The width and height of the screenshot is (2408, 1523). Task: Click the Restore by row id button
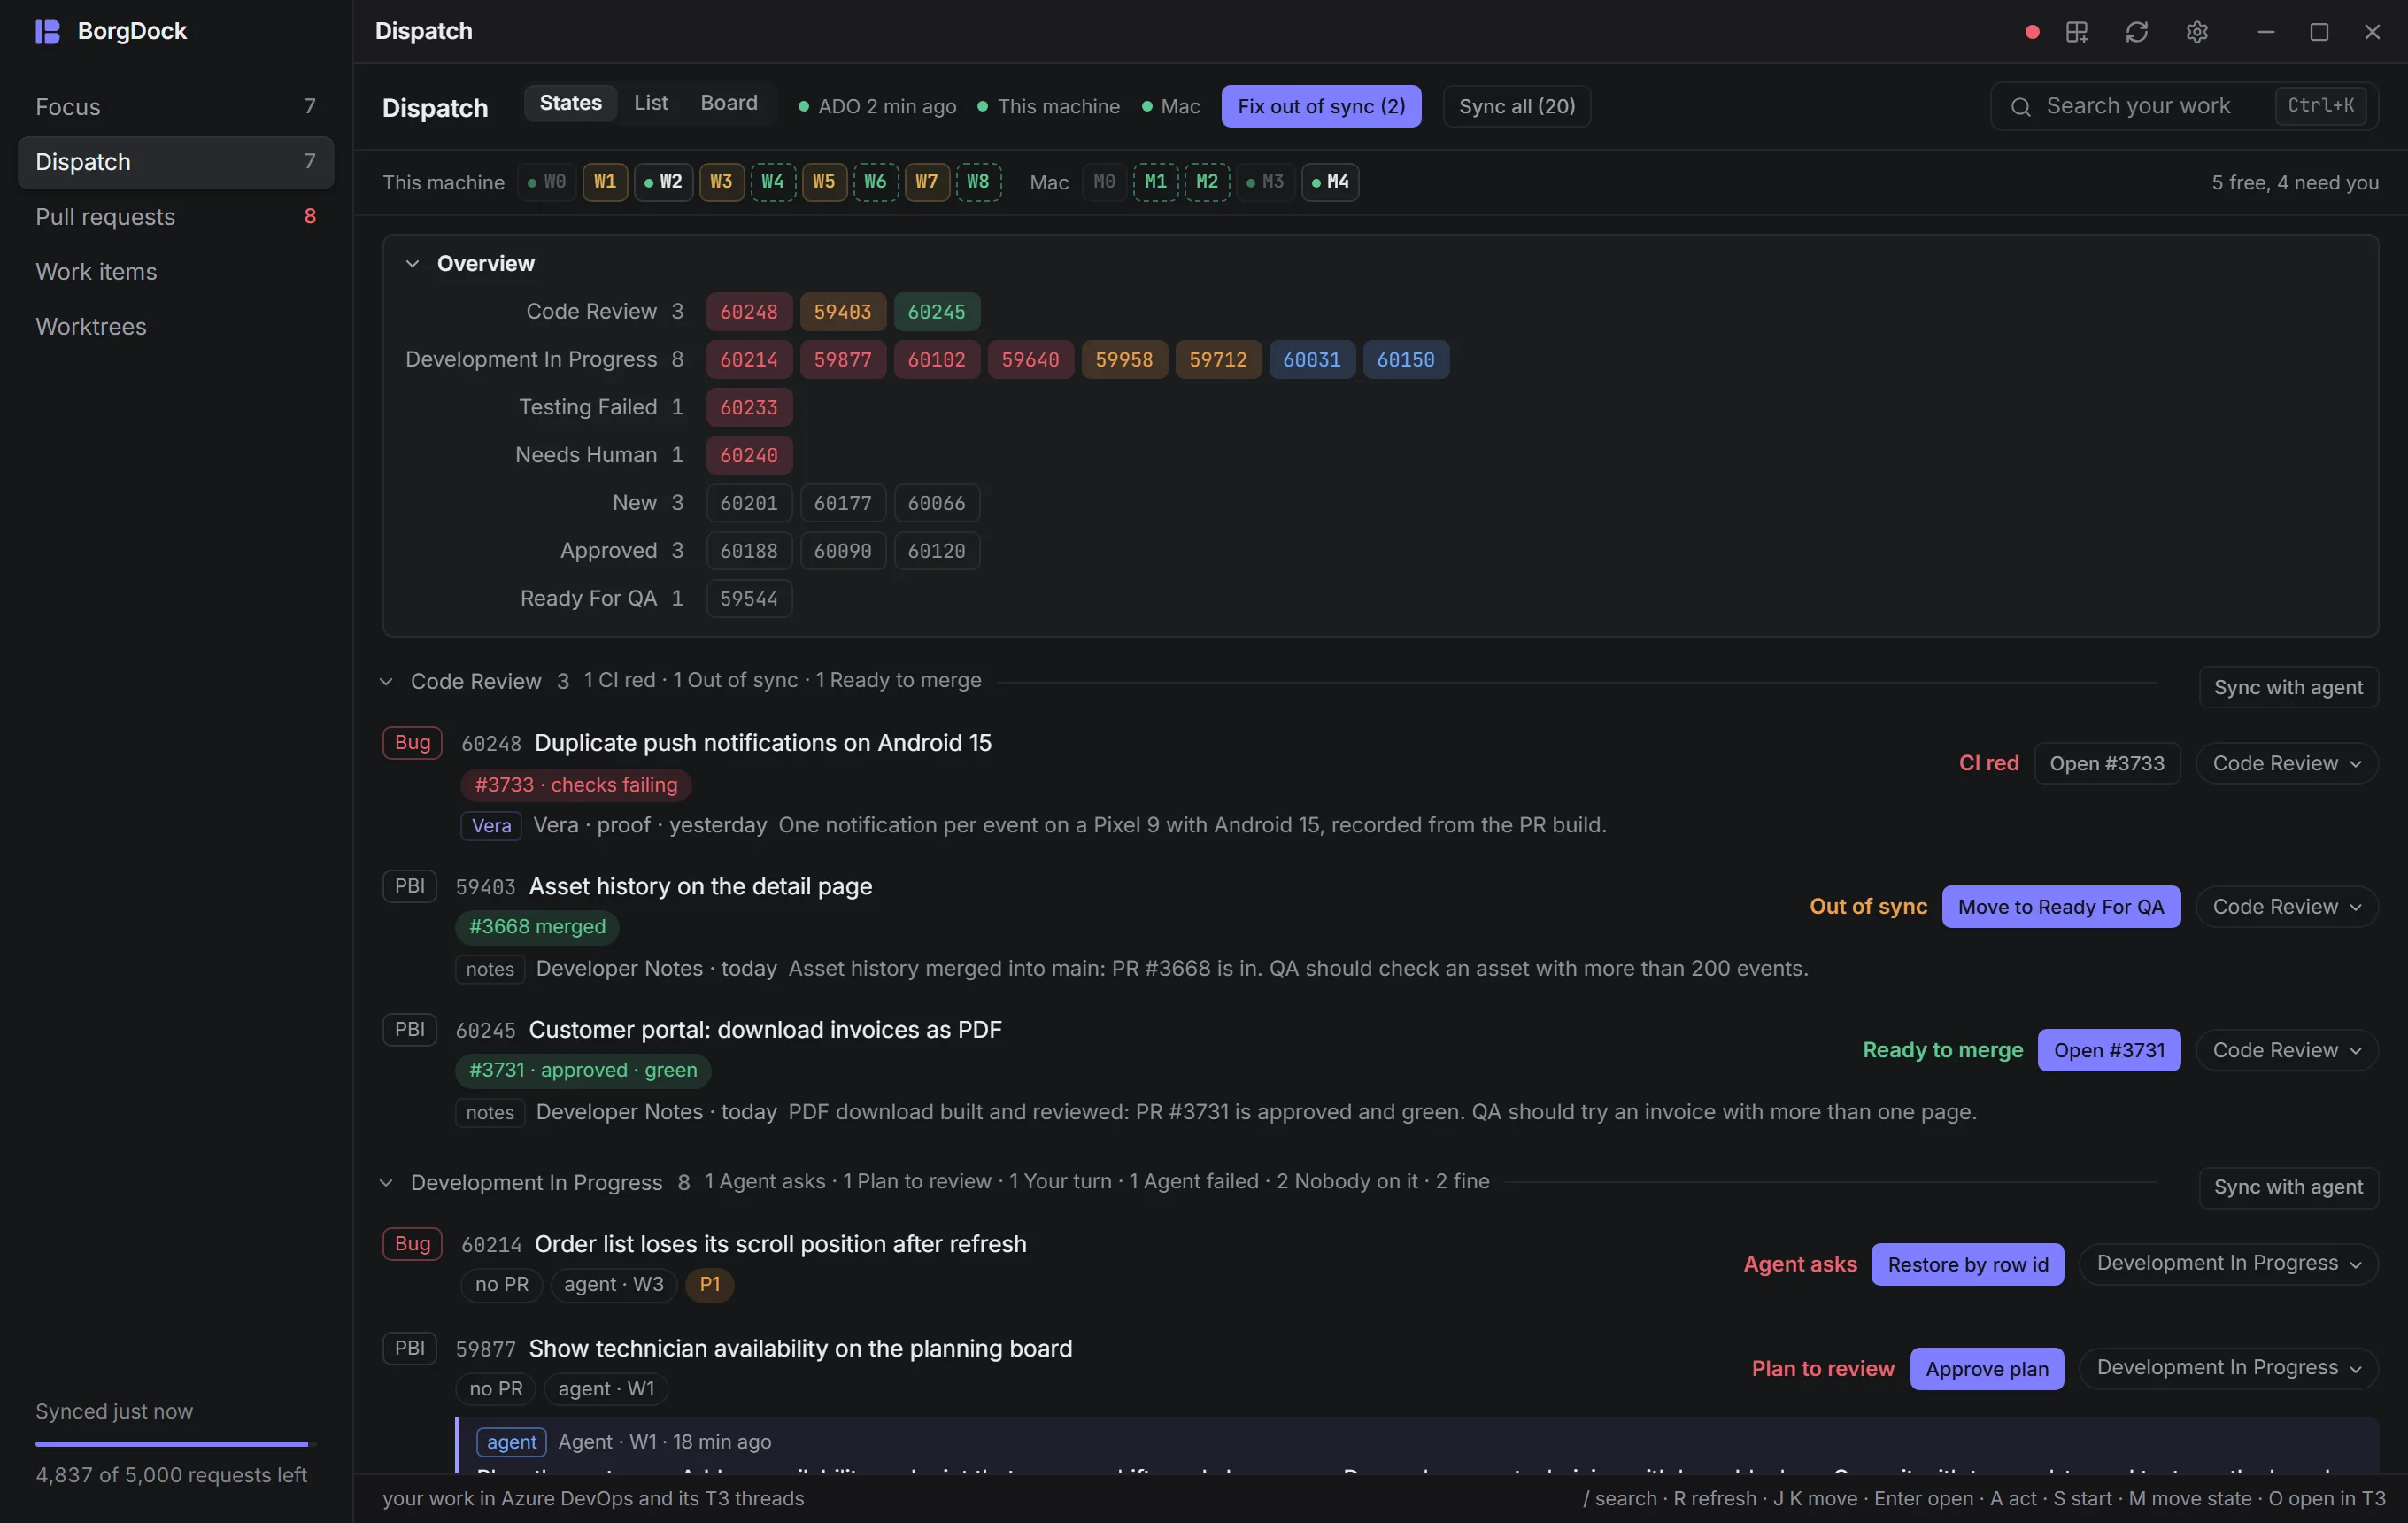coord(1967,1265)
